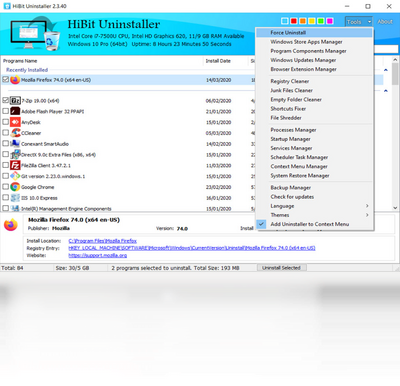Sort by Programs Name column header
Image resolution: width=400 pixels, height=386 pixels.
pyautogui.click(x=102, y=61)
